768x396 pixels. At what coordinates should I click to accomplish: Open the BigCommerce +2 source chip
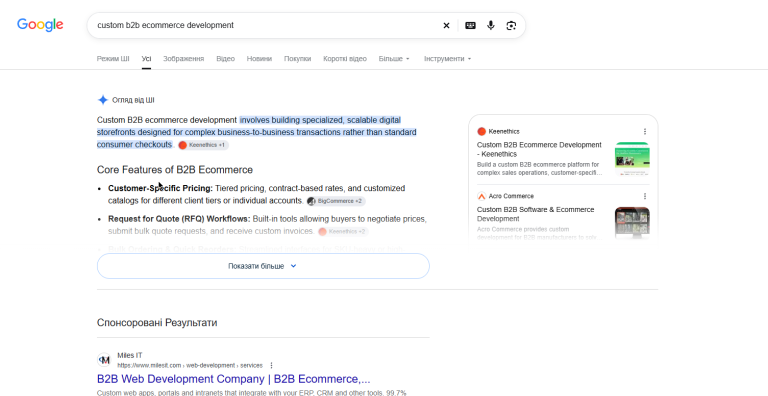click(336, 201)
